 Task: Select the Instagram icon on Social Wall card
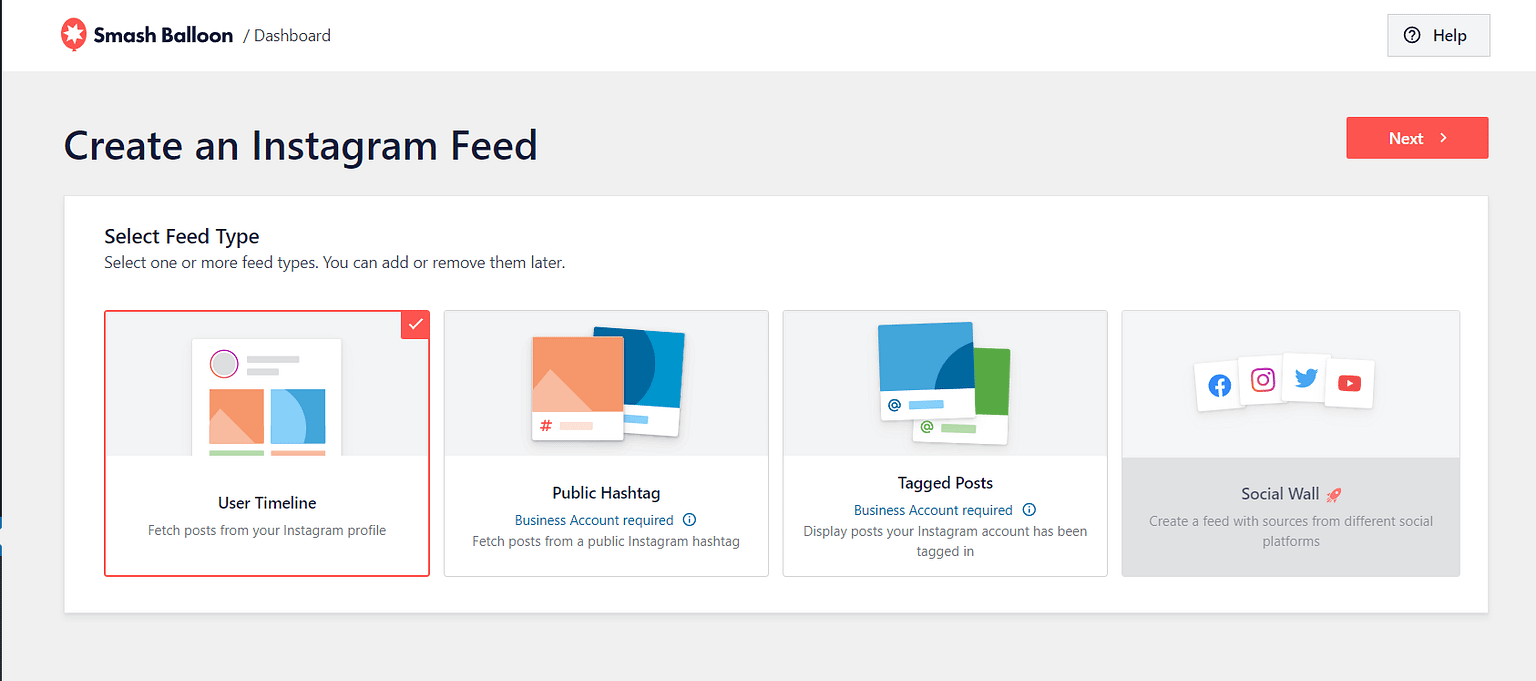point(1262,381)
